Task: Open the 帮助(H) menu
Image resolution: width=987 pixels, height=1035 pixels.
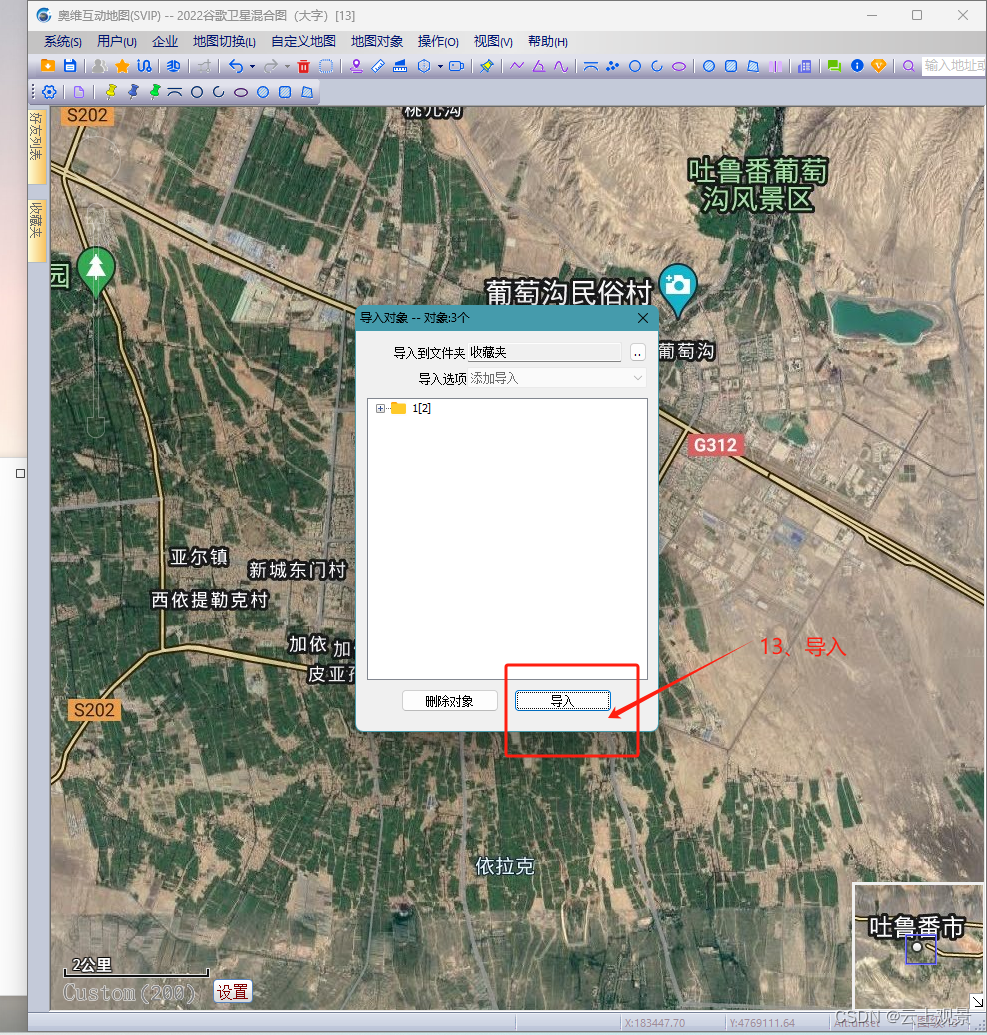Action: click(548, 42)
